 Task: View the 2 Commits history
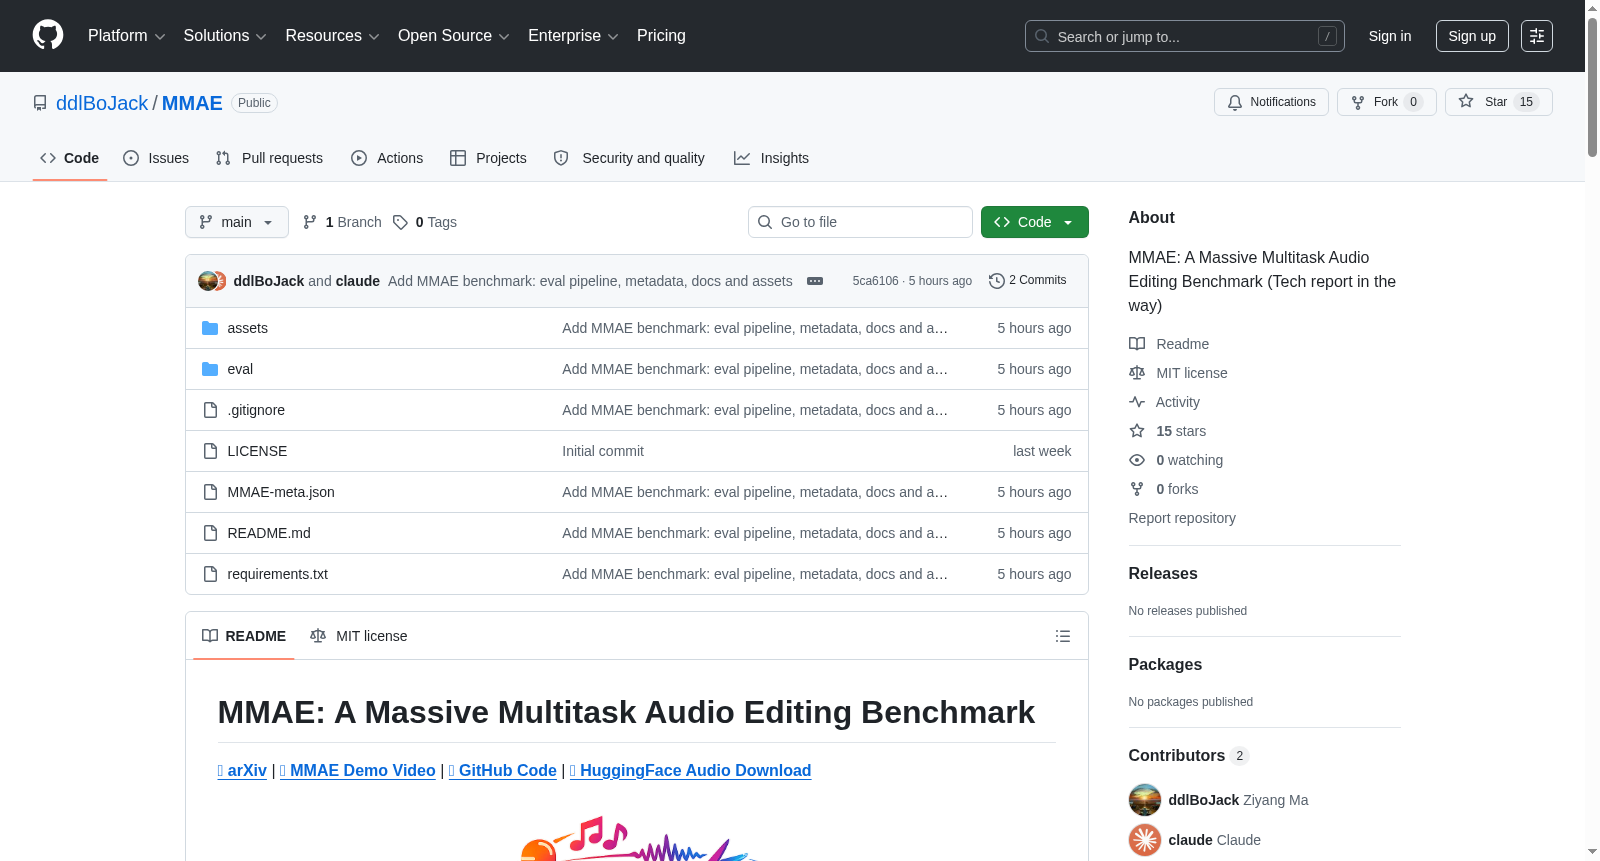1027,280
